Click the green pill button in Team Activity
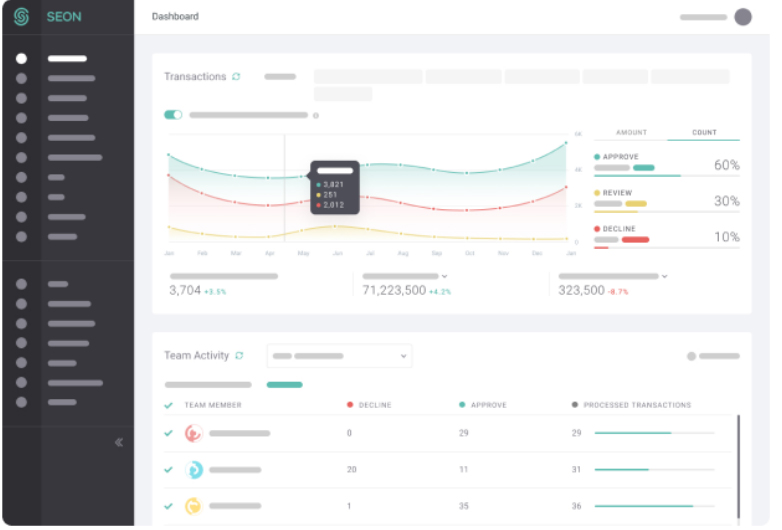The image size is (782, 530). point(284,384)
